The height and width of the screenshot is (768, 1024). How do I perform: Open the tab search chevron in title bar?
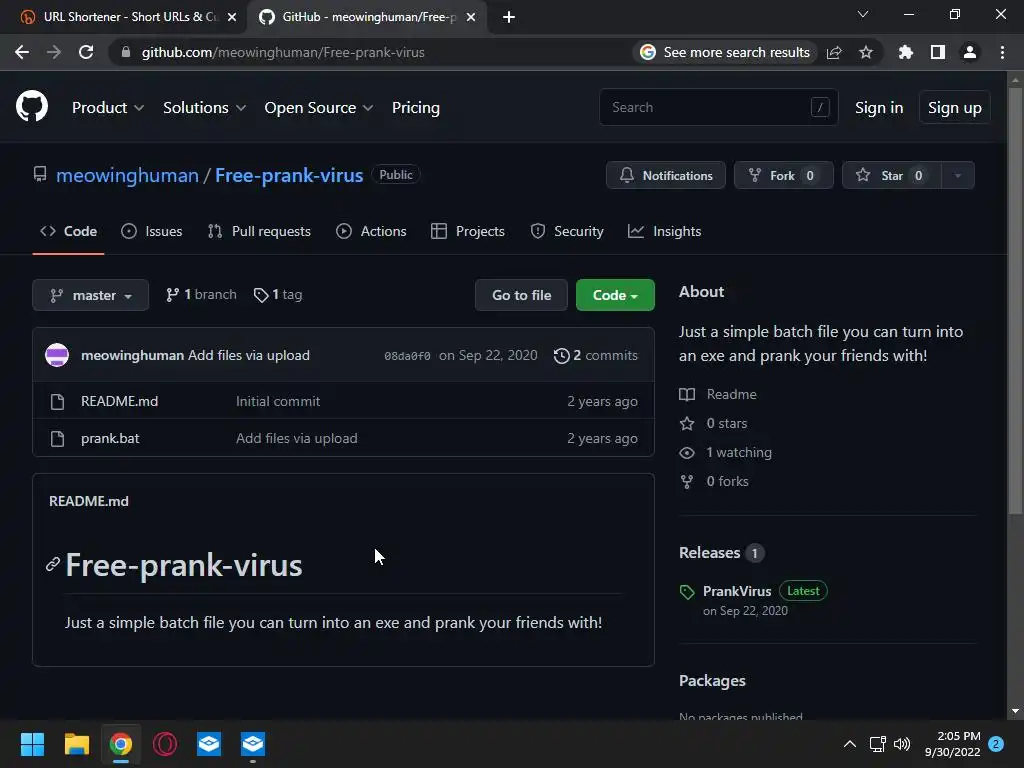[863, 14]
